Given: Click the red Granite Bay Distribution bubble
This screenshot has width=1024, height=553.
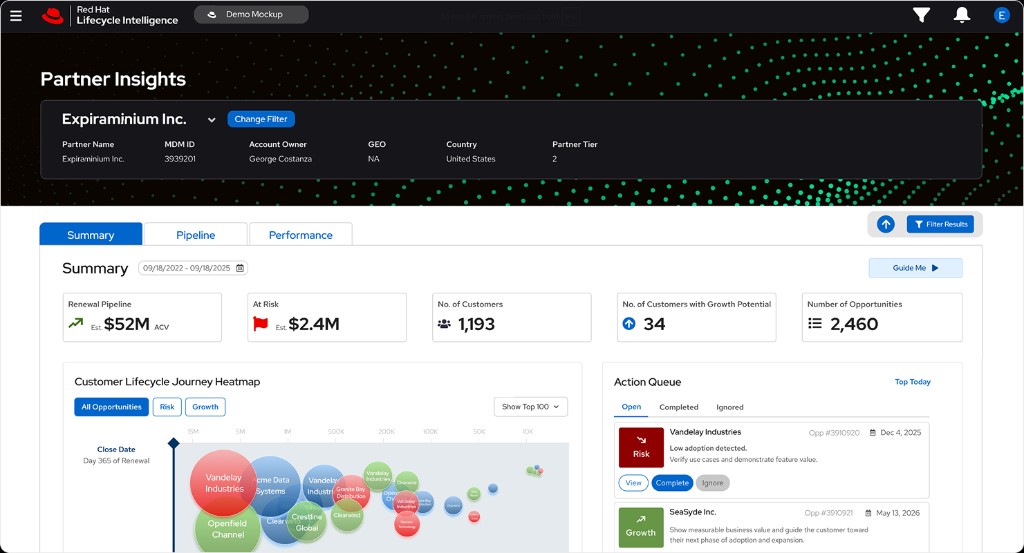Looking at the screenshot, I should tap(351, 493).
